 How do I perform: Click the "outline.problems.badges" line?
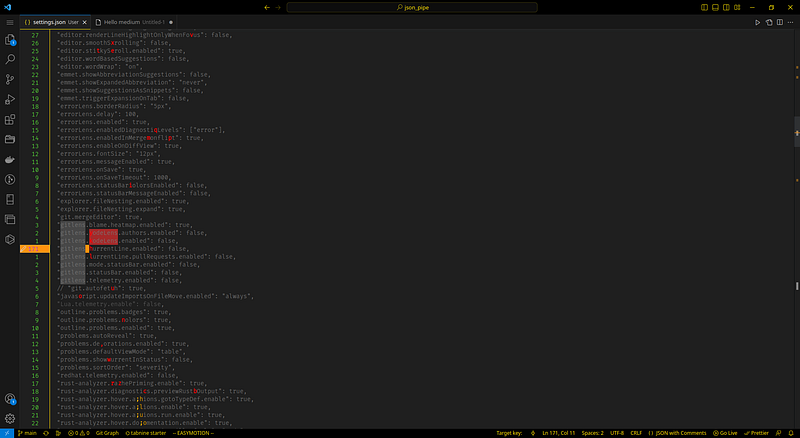coord(114,312)
